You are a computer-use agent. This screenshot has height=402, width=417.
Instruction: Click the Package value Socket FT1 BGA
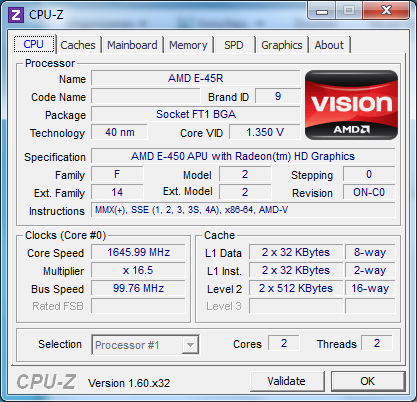click(196, 114)
